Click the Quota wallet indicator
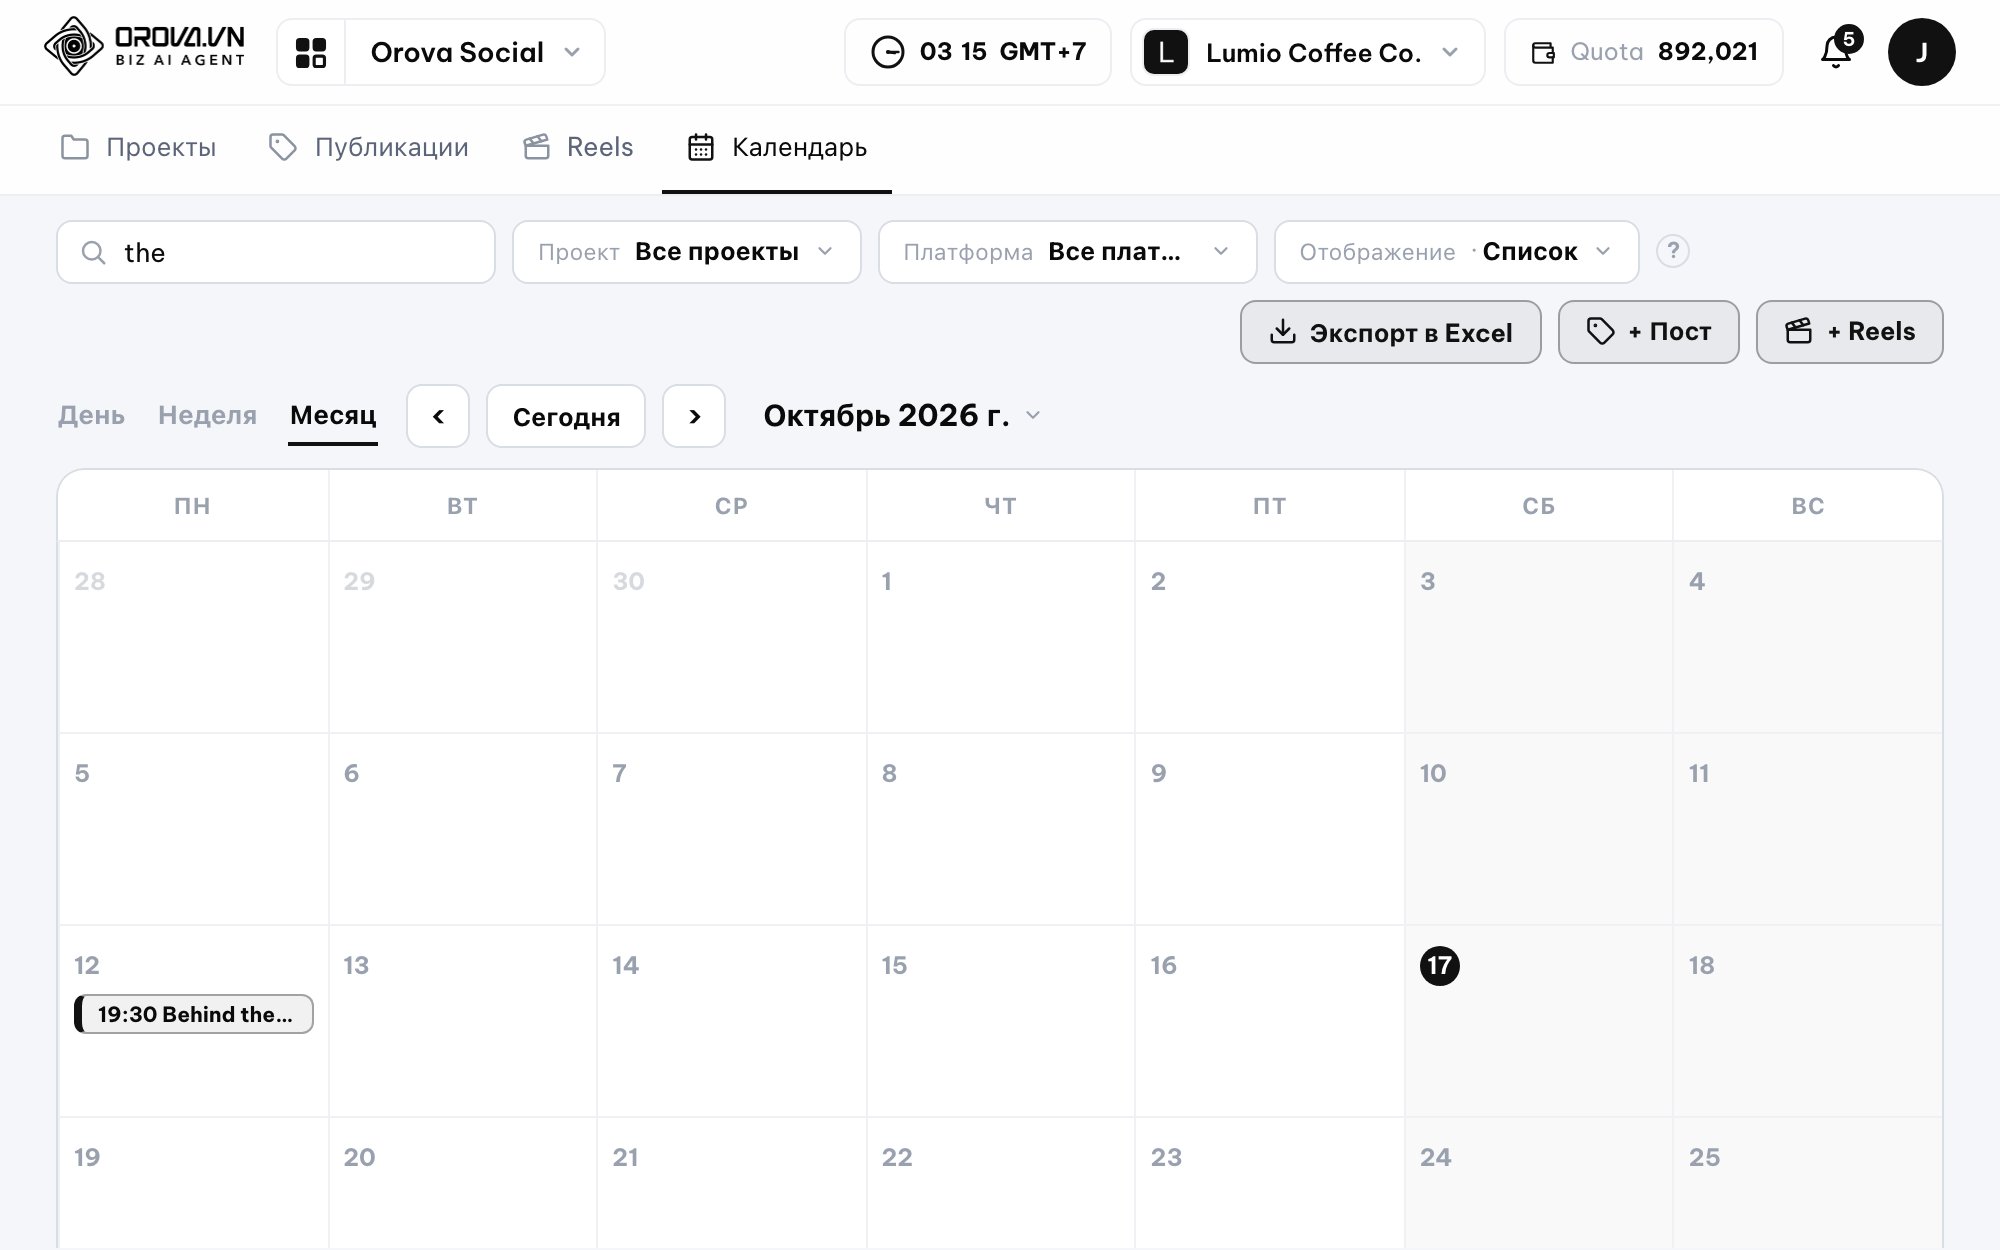 pos(1643,52)
